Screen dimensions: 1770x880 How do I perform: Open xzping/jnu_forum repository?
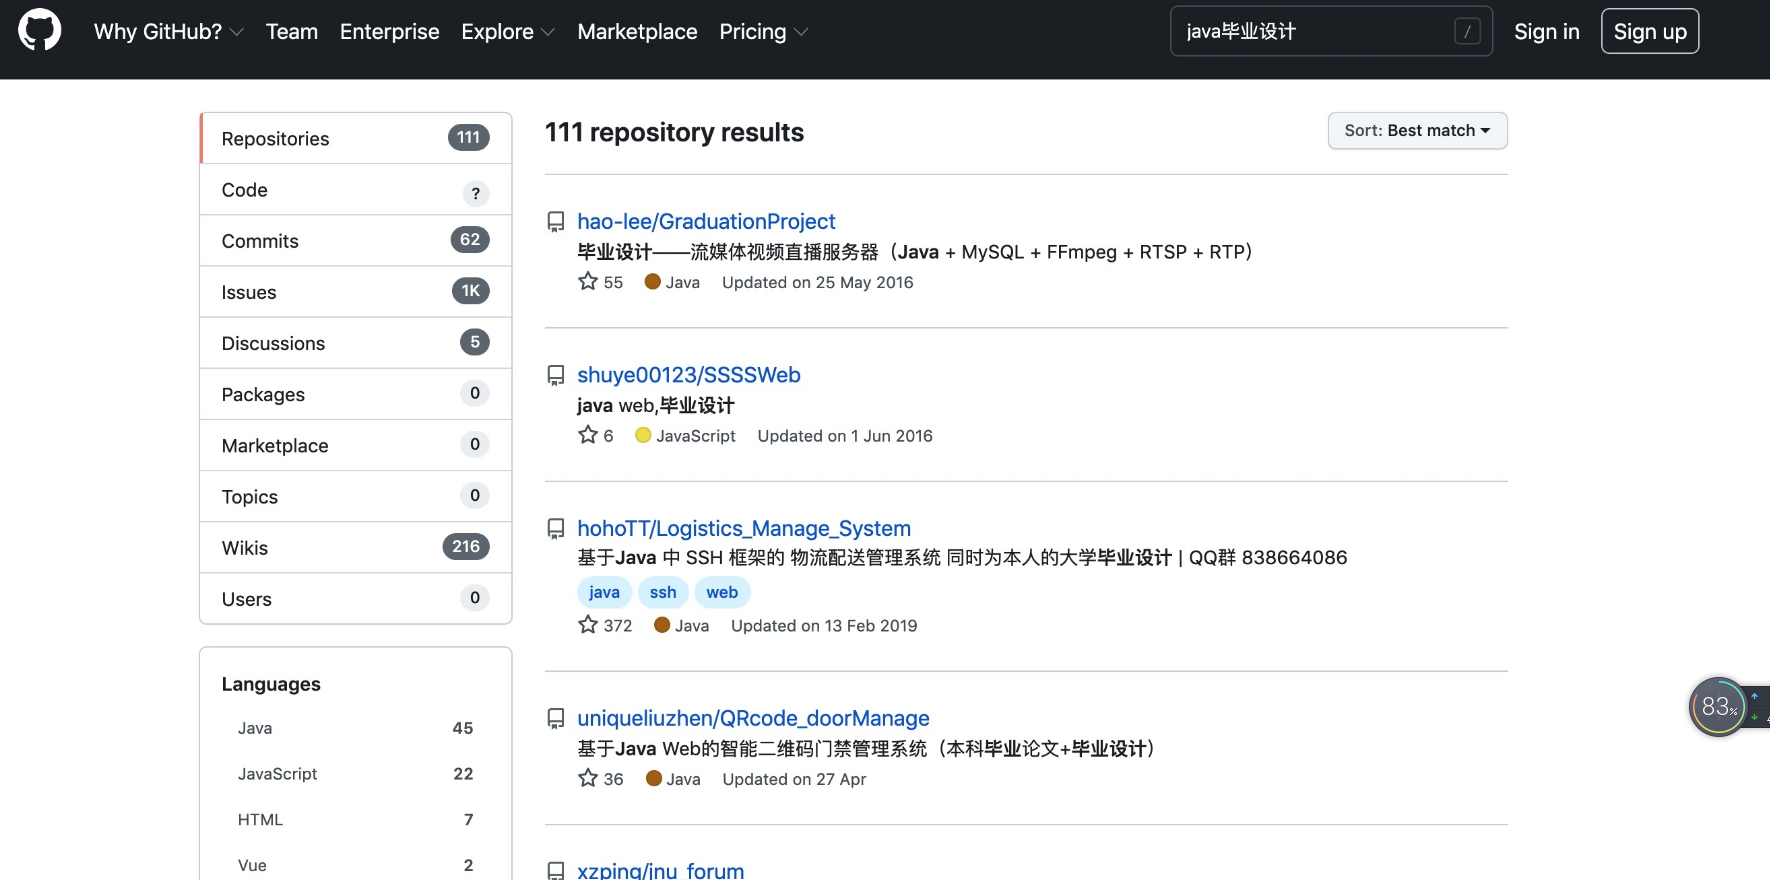tap(661, 871)
